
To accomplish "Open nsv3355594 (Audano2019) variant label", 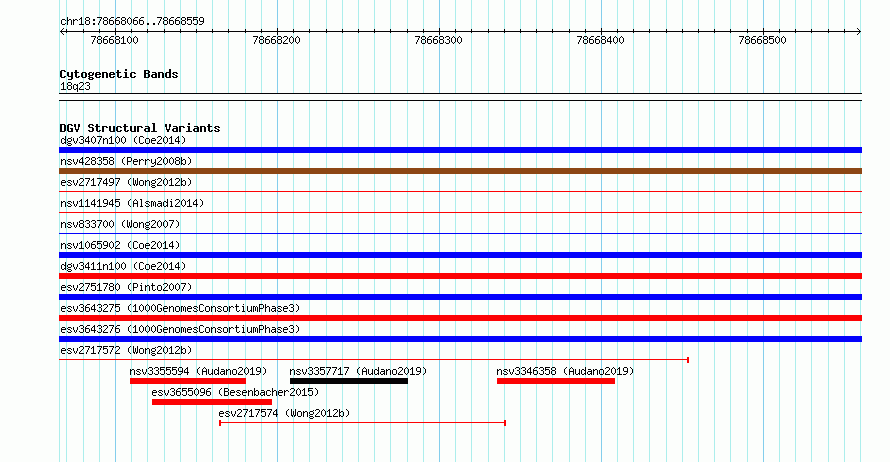I will [x=198, y=371].
